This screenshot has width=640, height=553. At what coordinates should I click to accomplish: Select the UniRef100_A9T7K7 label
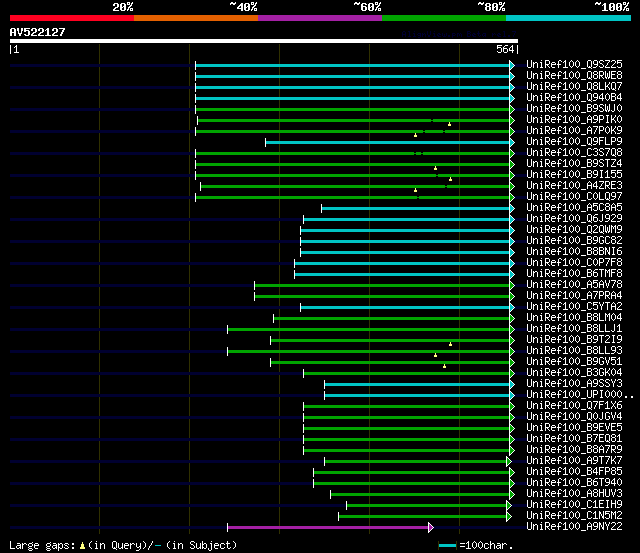click(x=574, y=461)
